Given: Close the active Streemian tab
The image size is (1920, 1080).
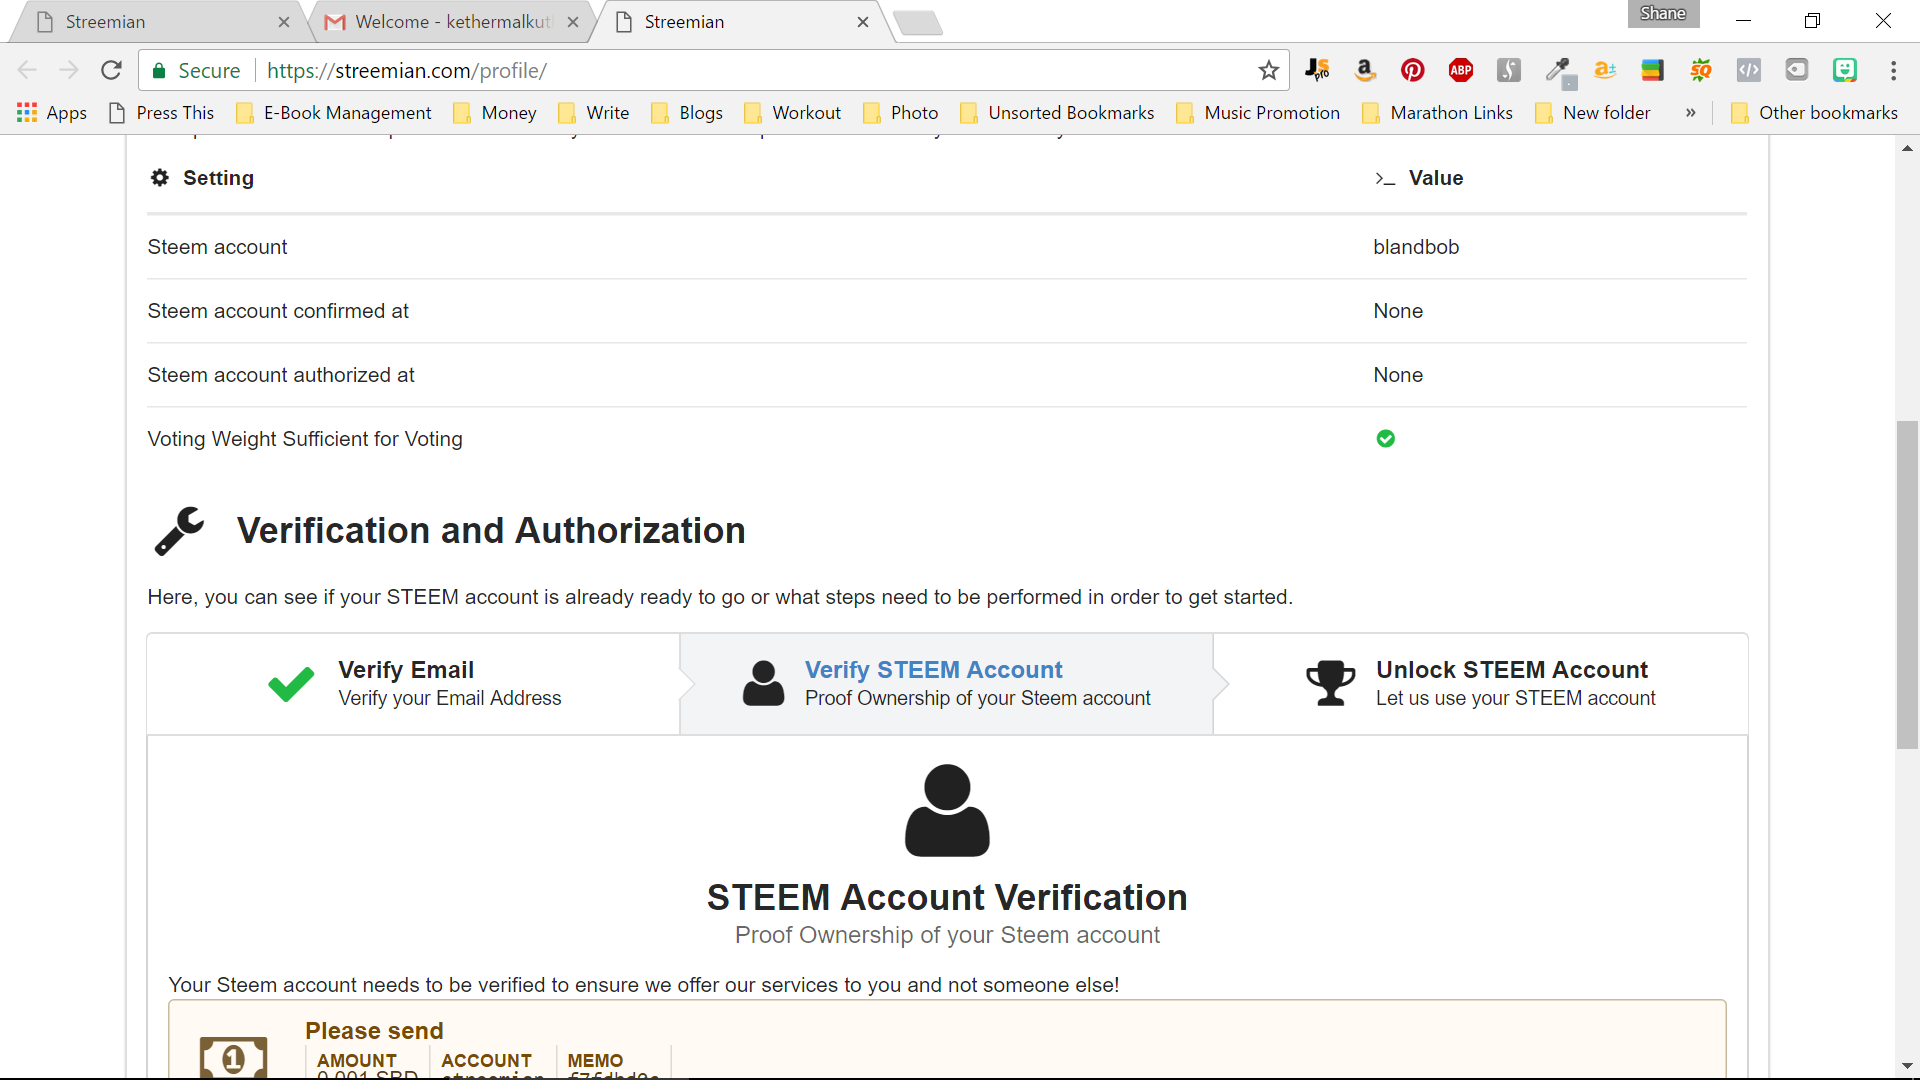Looking at the screenshot, I should [x=863, y=22].
